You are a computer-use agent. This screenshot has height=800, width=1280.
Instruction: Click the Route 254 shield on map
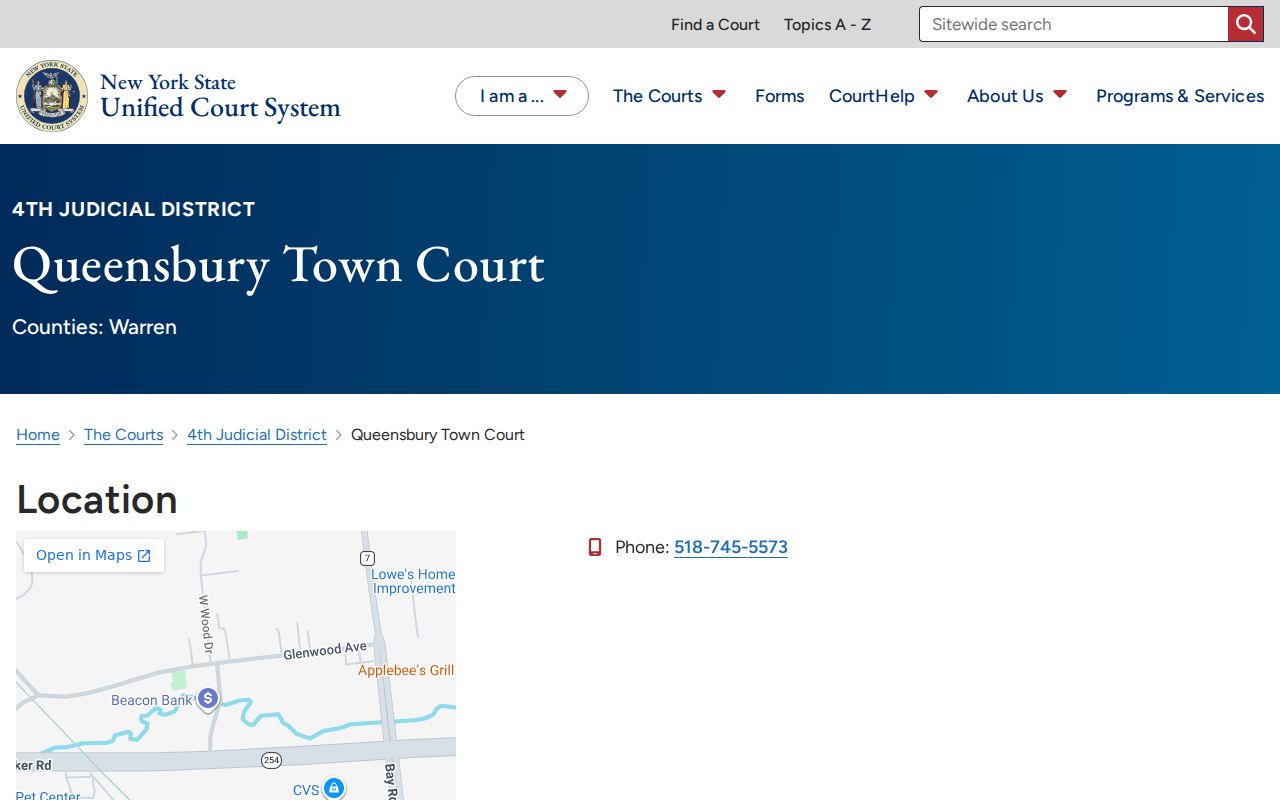coord(271,761)
